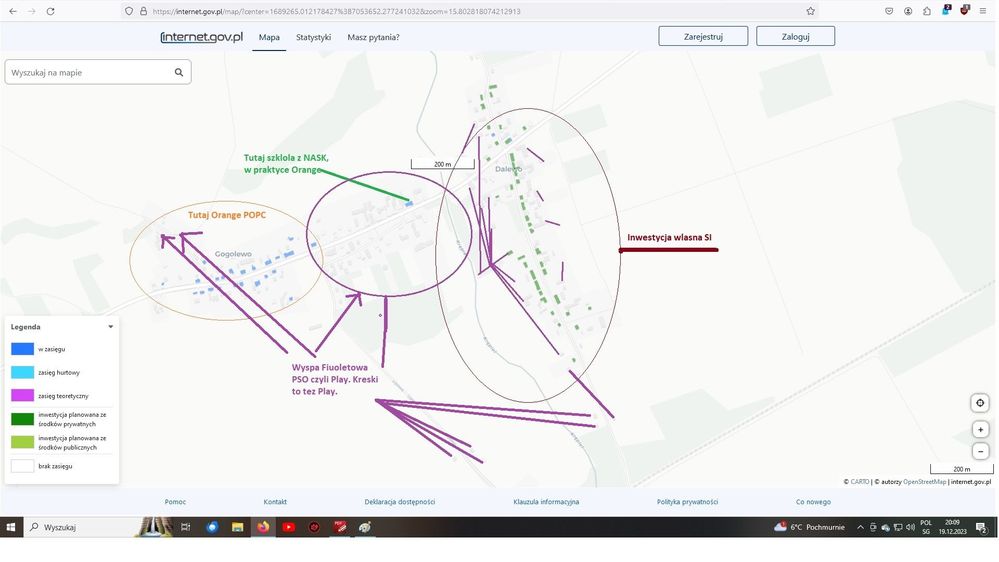Focus the 'Wyszukaj na mapie' search field
Screen dimensions: 999x562
[x=97, y=72]
